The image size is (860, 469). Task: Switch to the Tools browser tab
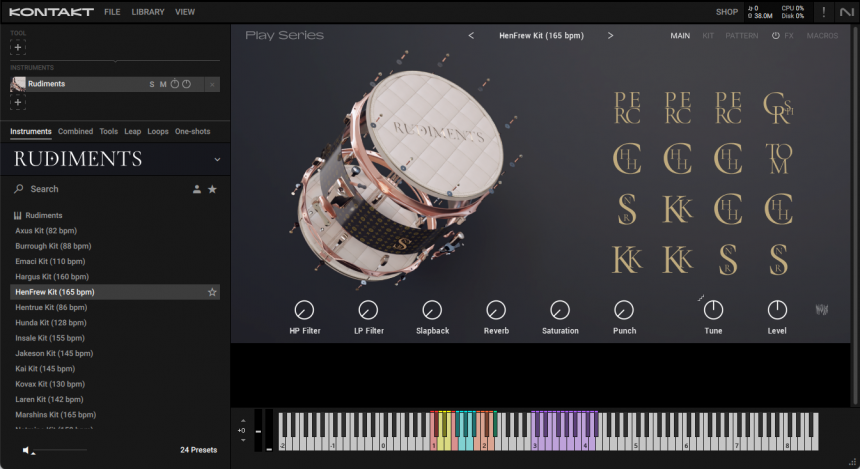(x=109, y=131)
